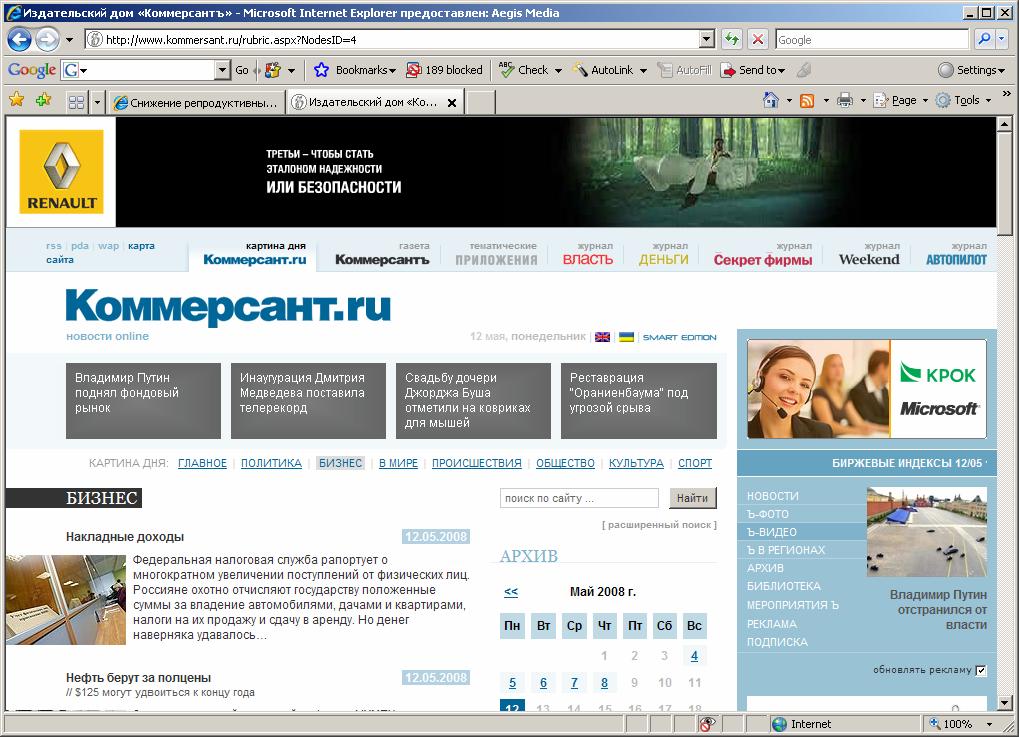
Task: Open the В МИРЕ section link
Action: 398,463
